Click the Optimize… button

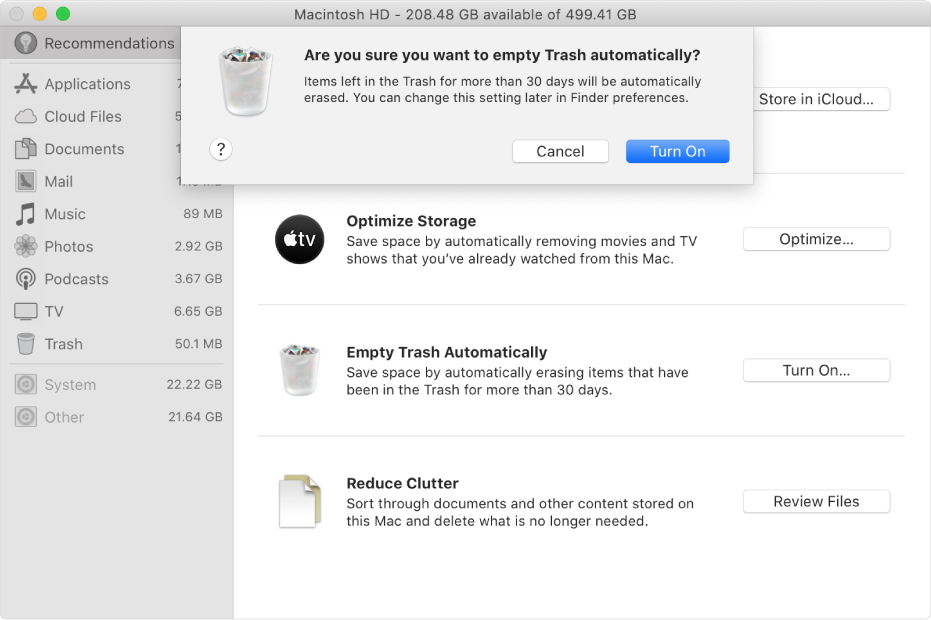click(816, 239)
